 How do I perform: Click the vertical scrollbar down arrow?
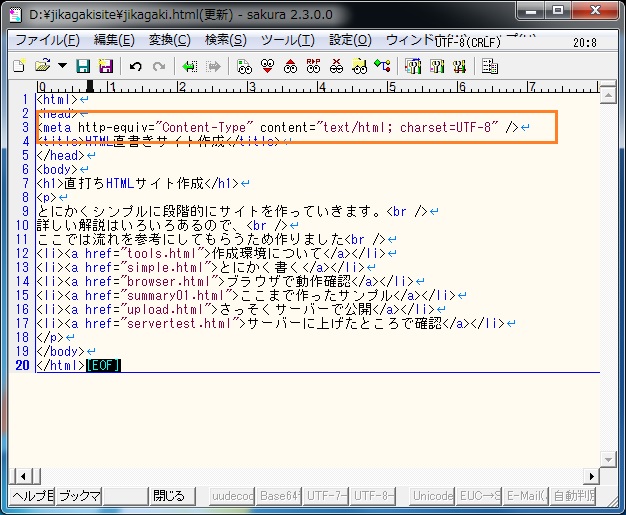click(608, 460)
